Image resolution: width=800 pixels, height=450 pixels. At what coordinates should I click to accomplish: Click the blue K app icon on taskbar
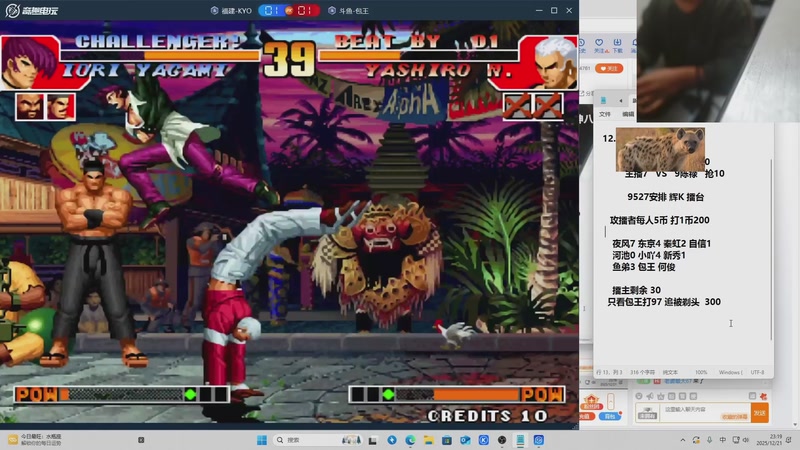[x=484, y=440]
